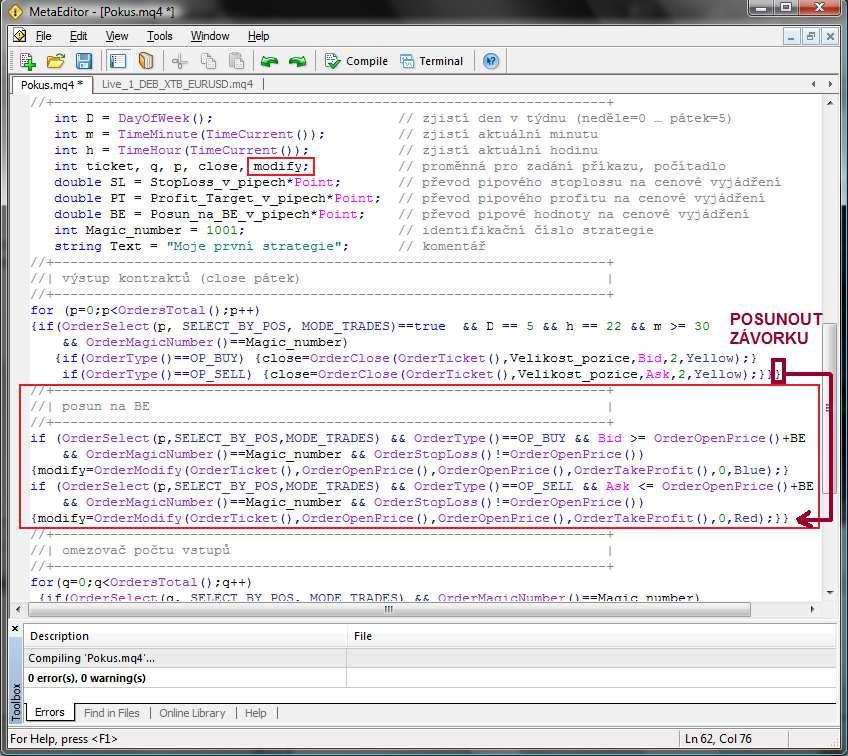Screen dimensions: 848x756
Task: Select the "0 error(s), 0 warning(s)" row
Action: [430, 678]
